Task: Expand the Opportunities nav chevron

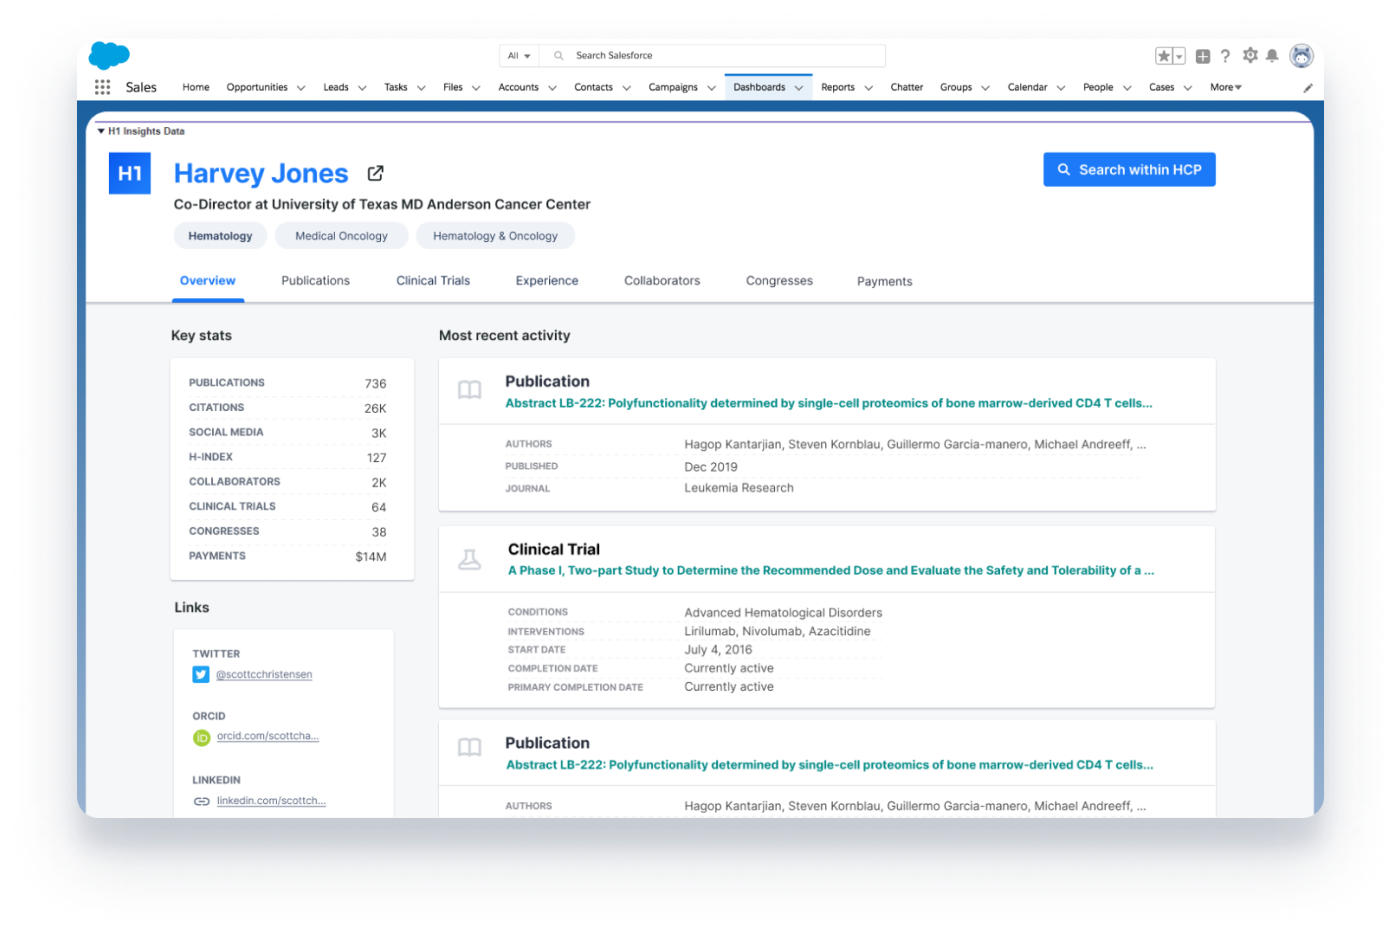Action: [x=301, y=88]
